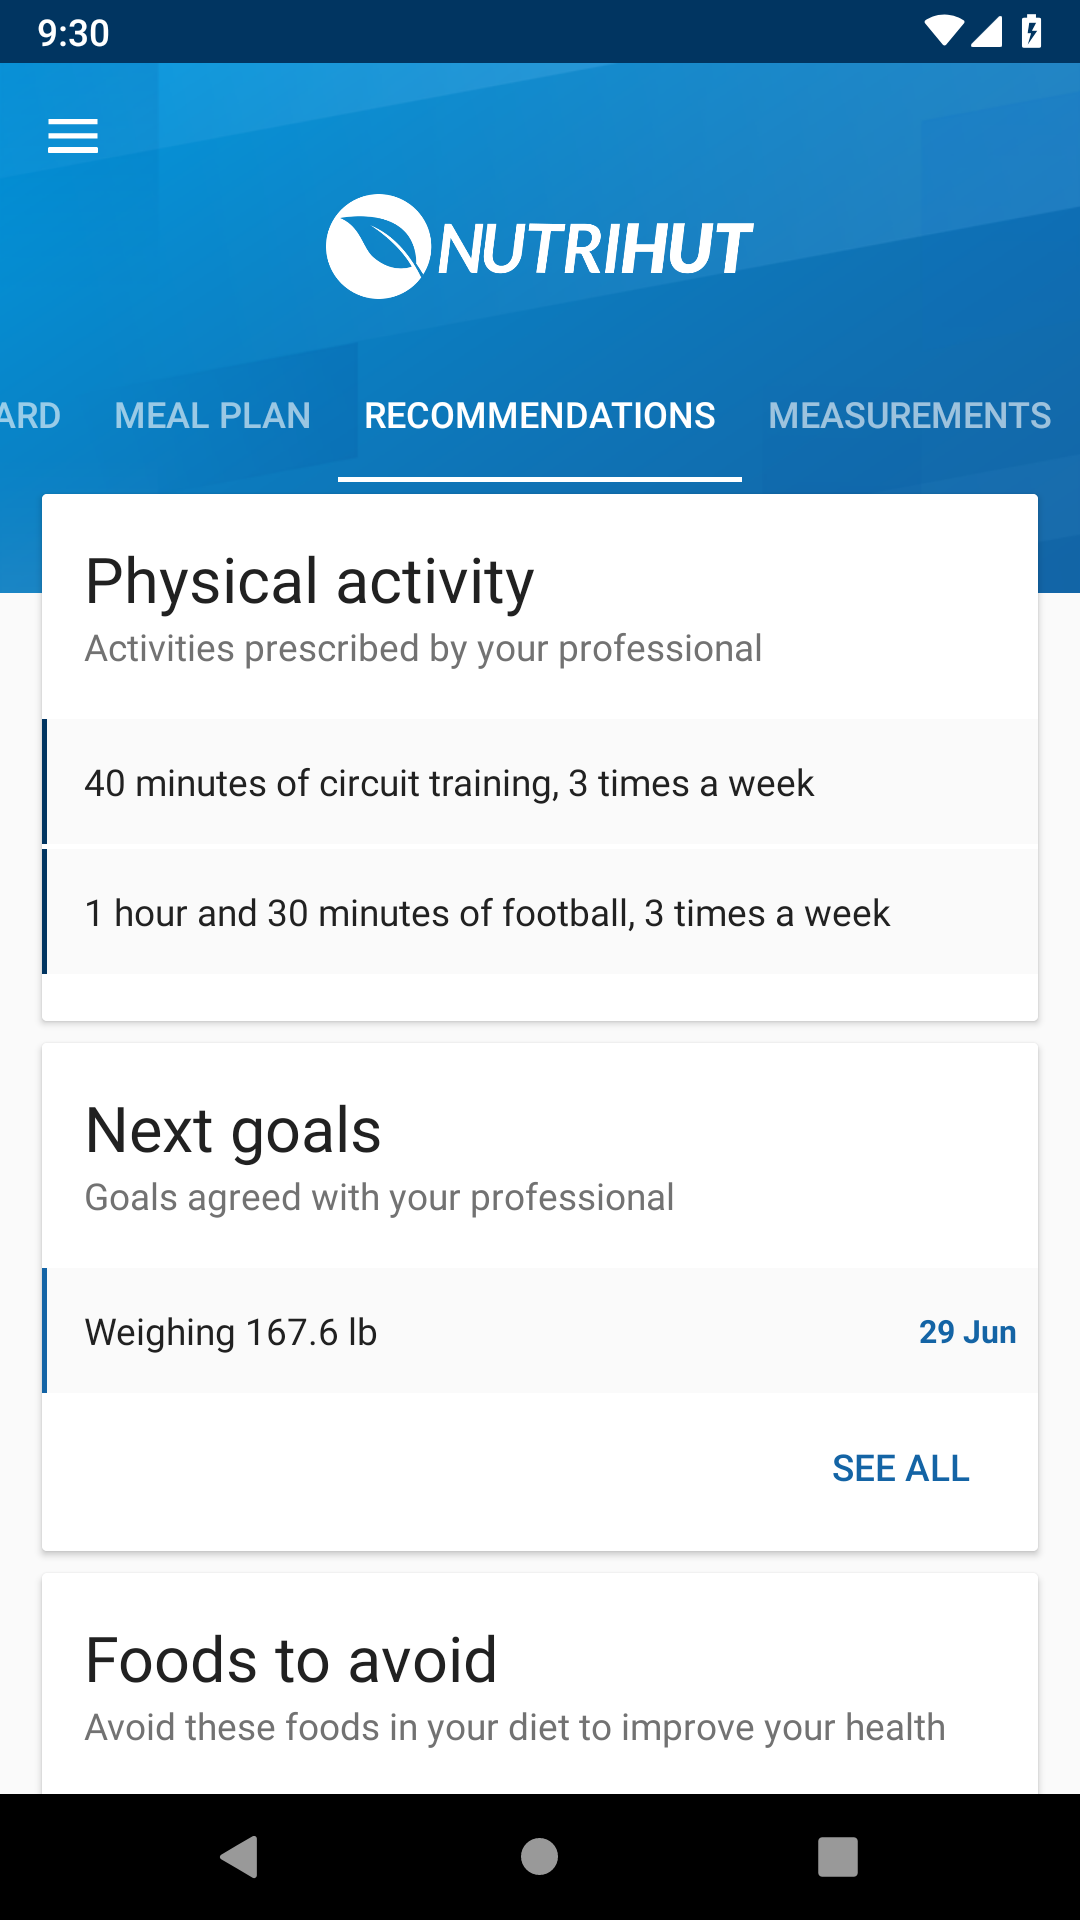The image size is (1080, 1920).
Task: Select the Recommendations tab
Action: point(540,416)
